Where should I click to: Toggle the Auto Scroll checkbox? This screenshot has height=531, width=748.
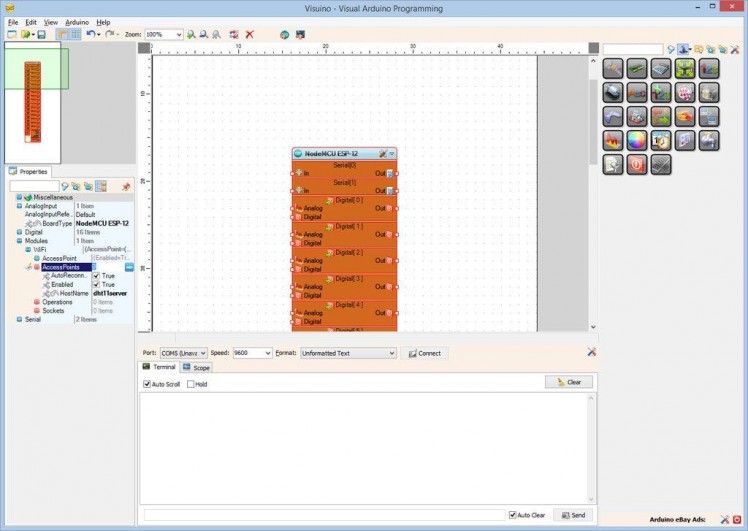pyautogui.click(x=147, y=384)
